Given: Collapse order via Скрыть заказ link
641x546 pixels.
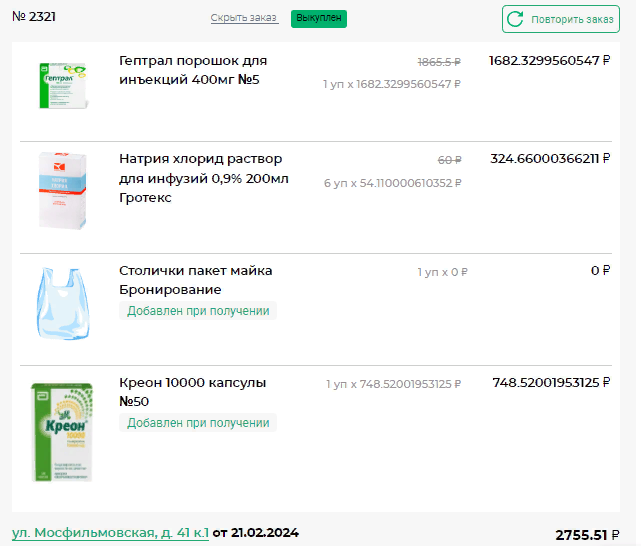Looking at the screenshot, I should pos(245,19).
